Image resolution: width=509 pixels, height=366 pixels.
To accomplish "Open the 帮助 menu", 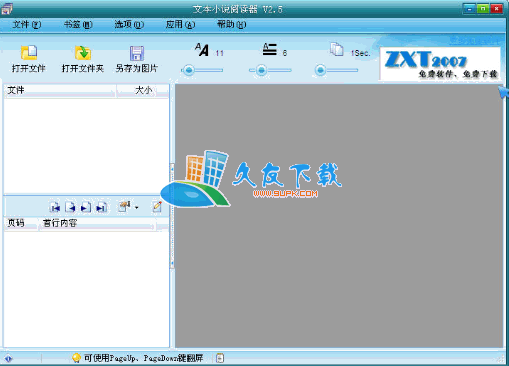I will tap(231, 25).
